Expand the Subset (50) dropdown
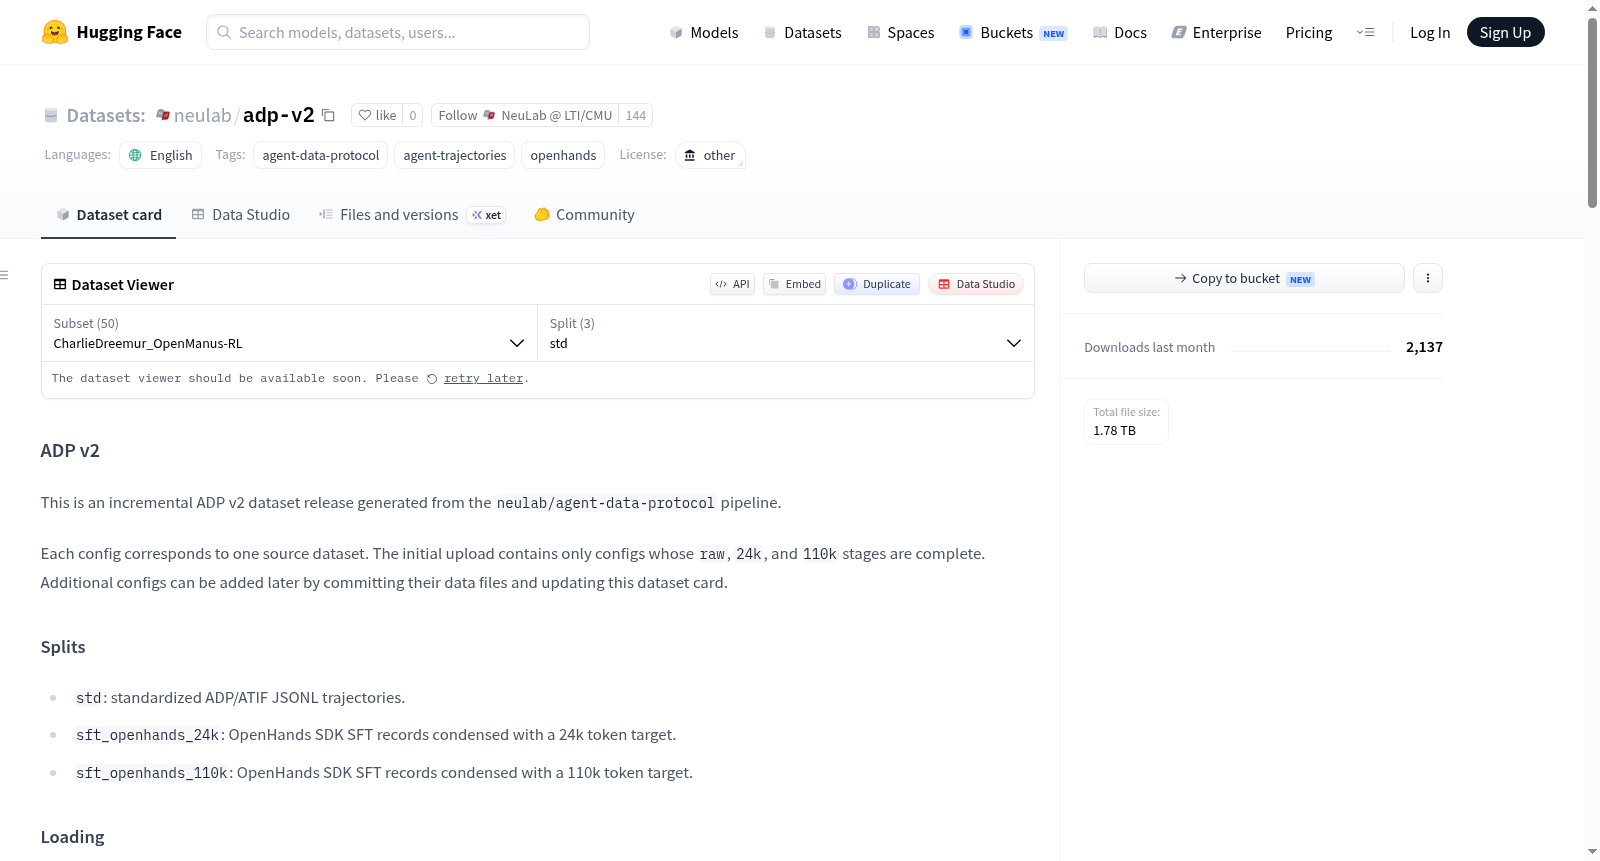 289,333
